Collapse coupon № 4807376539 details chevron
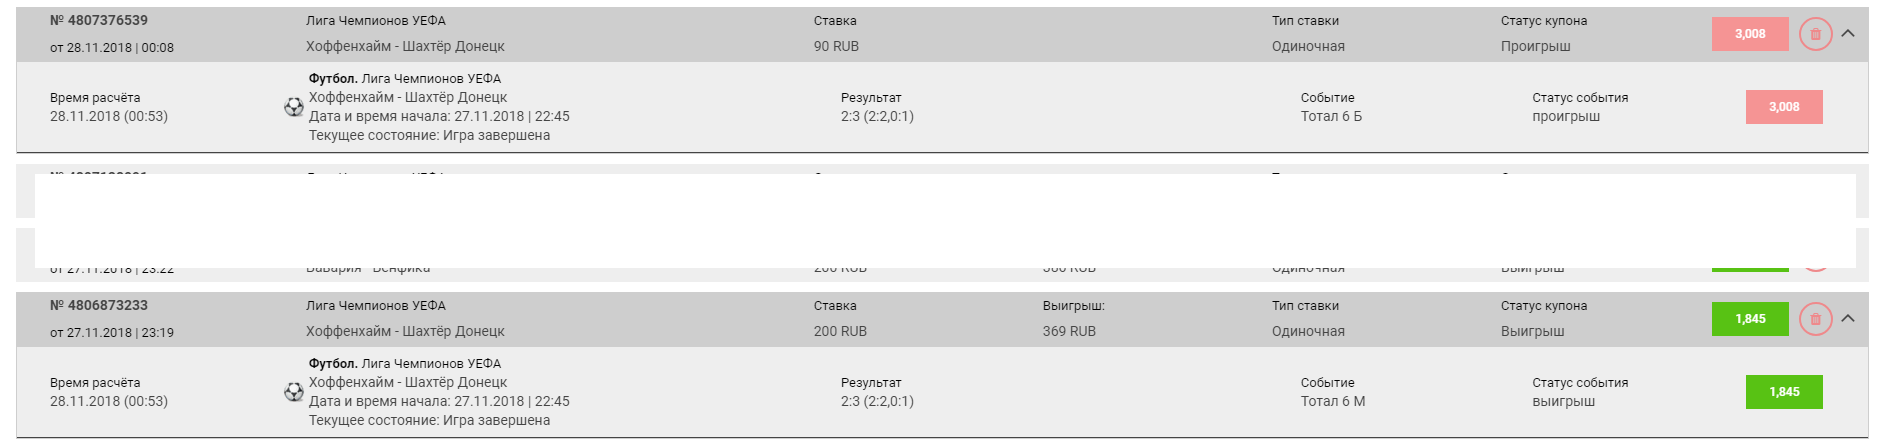The height and width of the screenshot is (448, 1877). pyautogui.click(x=1848, y=33)
